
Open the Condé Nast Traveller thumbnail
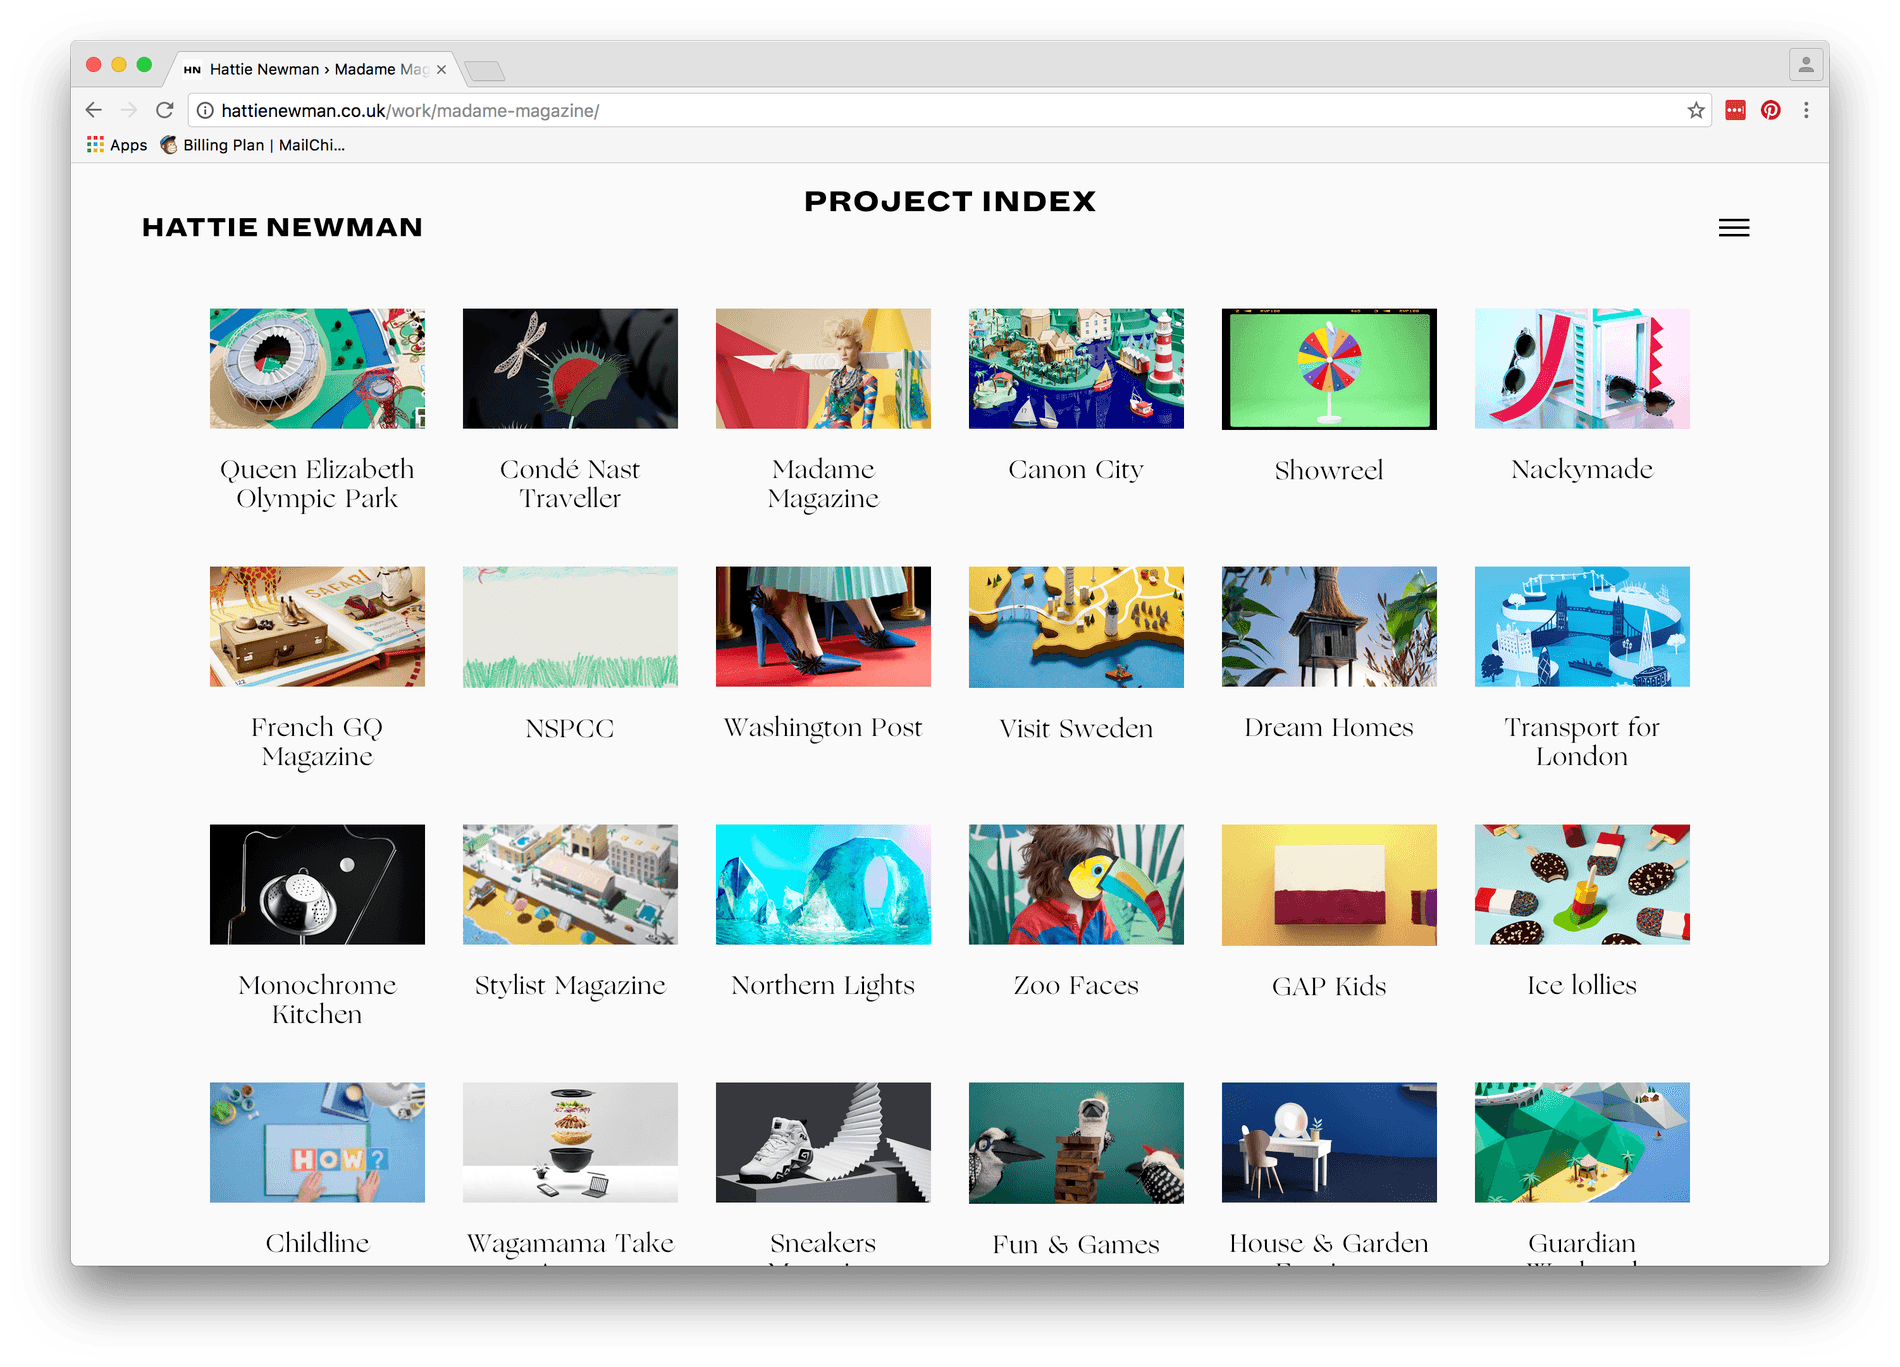pos(570,368)
